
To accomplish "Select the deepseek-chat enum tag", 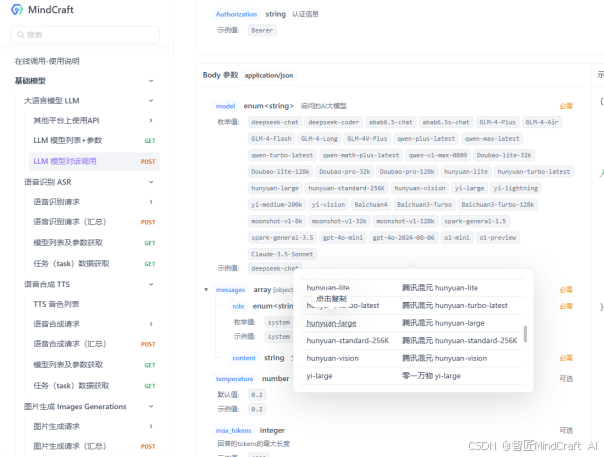I will click(275, 123).
